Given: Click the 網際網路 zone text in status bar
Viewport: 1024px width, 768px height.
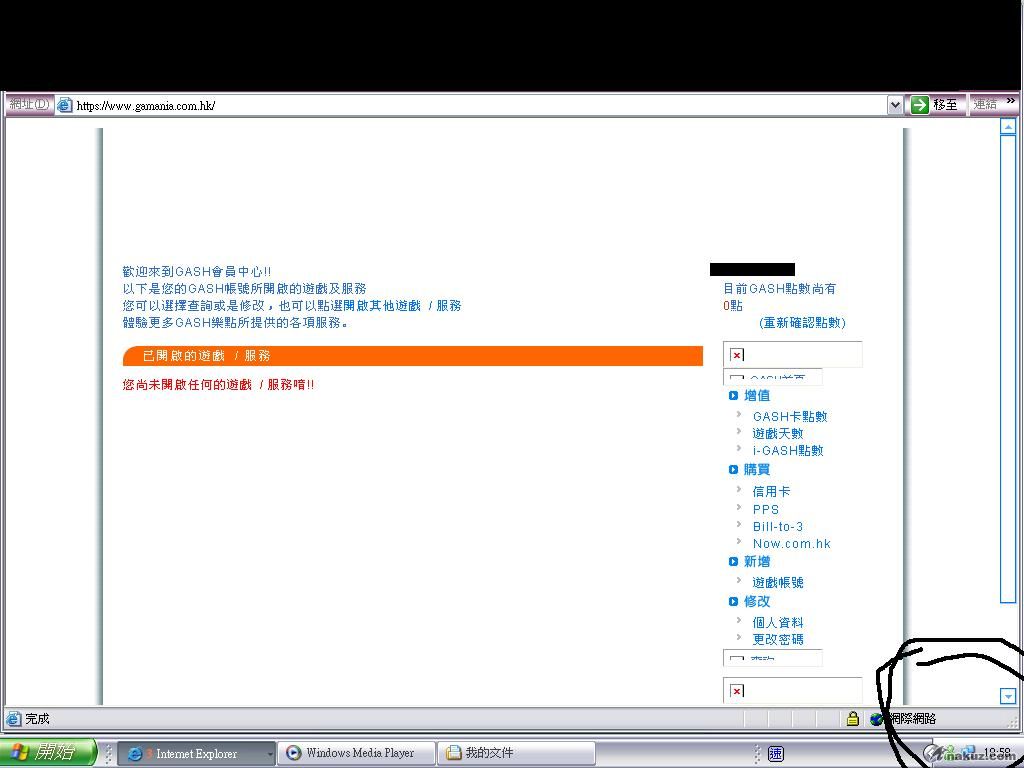Looking at the screenshot, I should pyautogui.click(x=912, y=719).
